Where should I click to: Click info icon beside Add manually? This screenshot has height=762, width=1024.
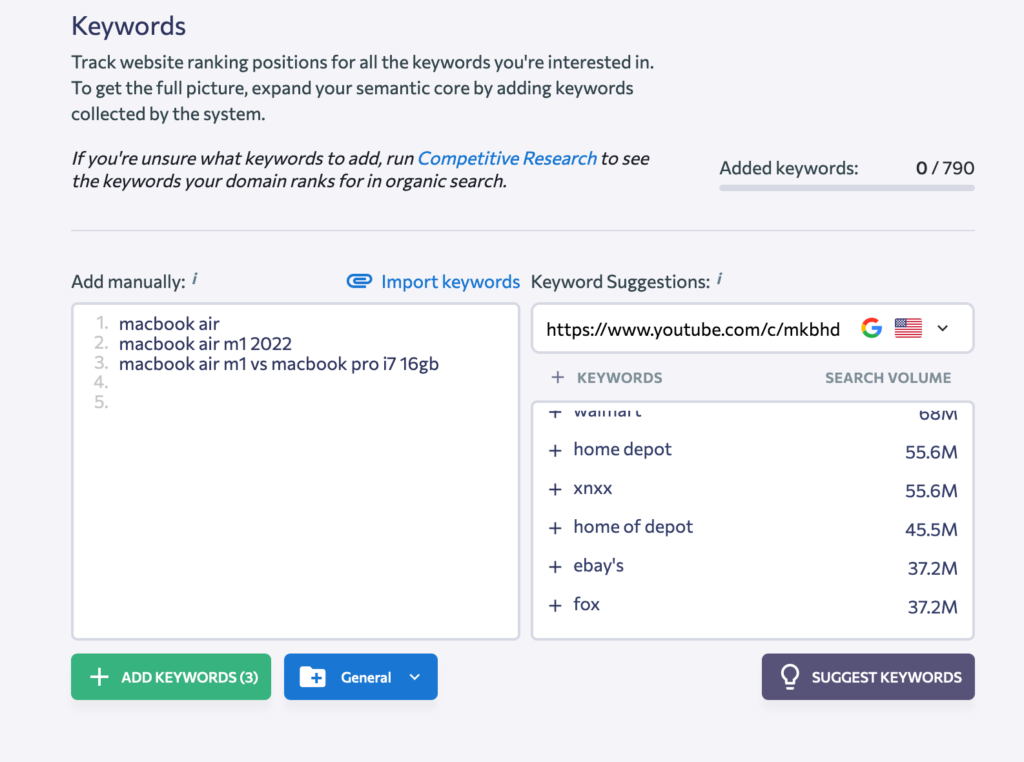point(195,279)
